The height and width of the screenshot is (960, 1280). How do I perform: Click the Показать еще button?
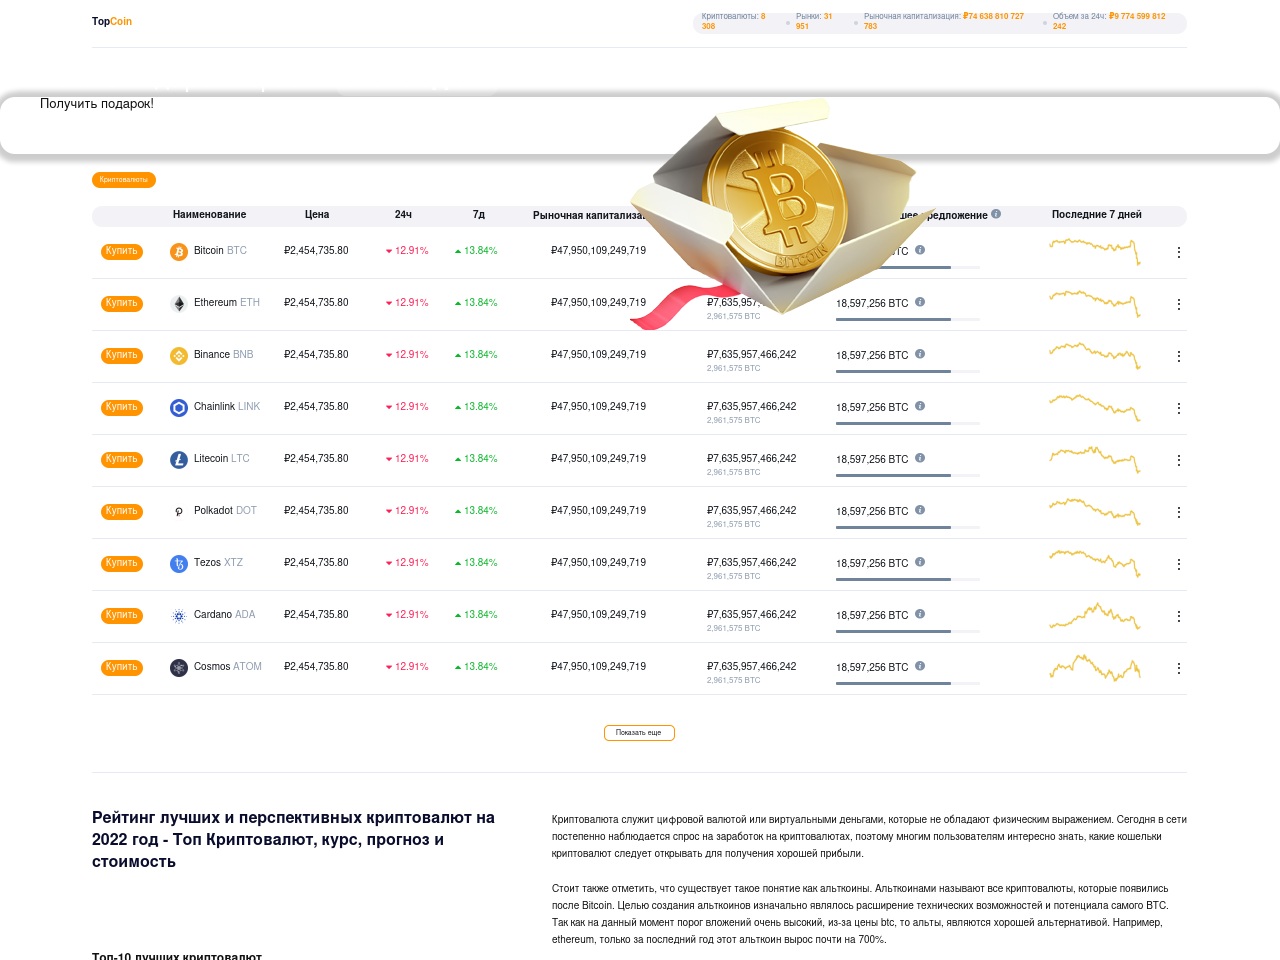(x=639, y=733)
